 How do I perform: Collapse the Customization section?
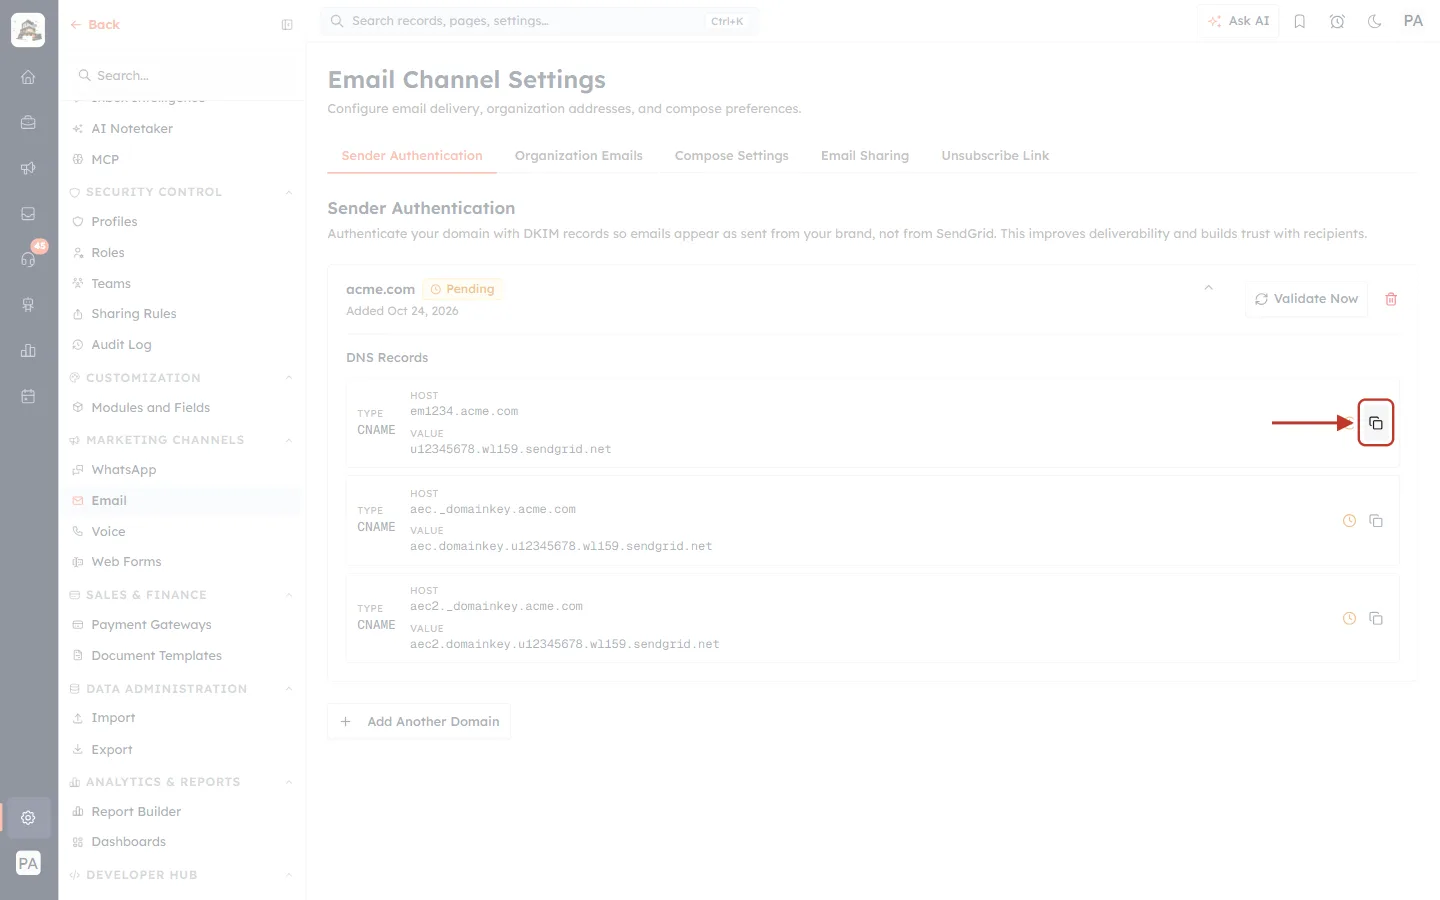pyautogui.click(x=289, y=378)
